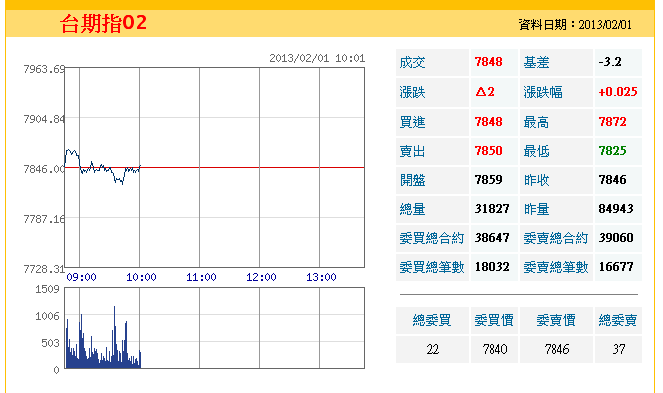Screen dimensions: 663x393
Task: Click the 最高 value 7872
Action: point(613,122)
